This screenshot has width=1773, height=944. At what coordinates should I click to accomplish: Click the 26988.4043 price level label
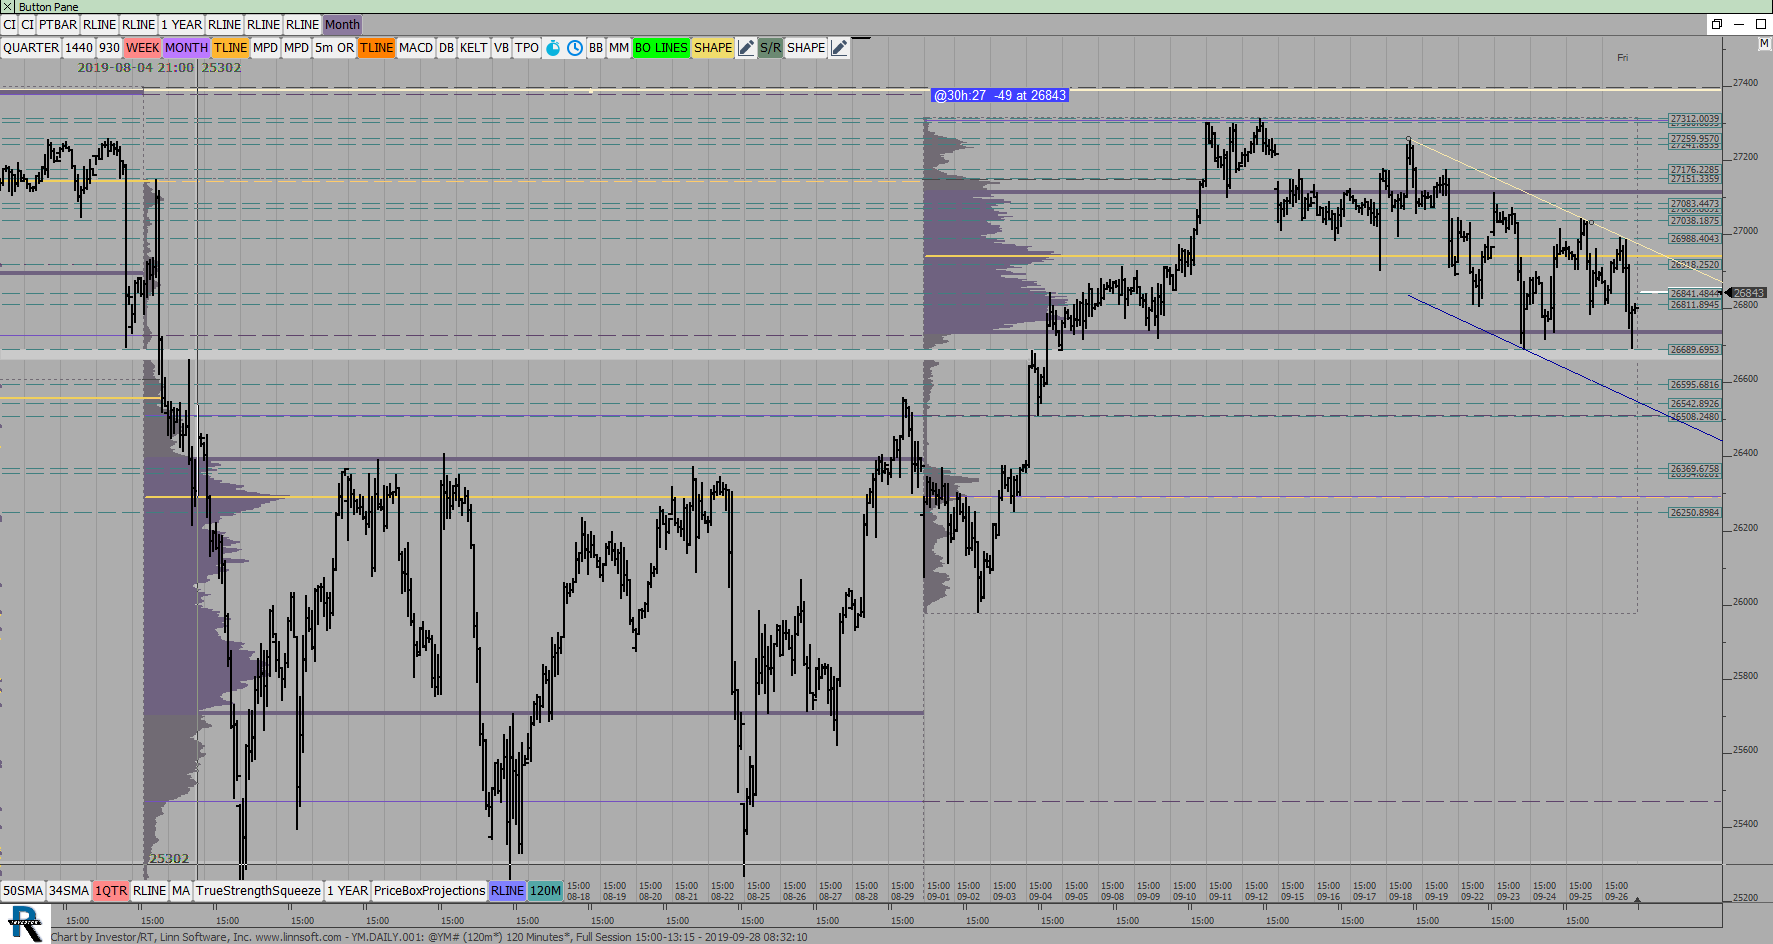1695,239
